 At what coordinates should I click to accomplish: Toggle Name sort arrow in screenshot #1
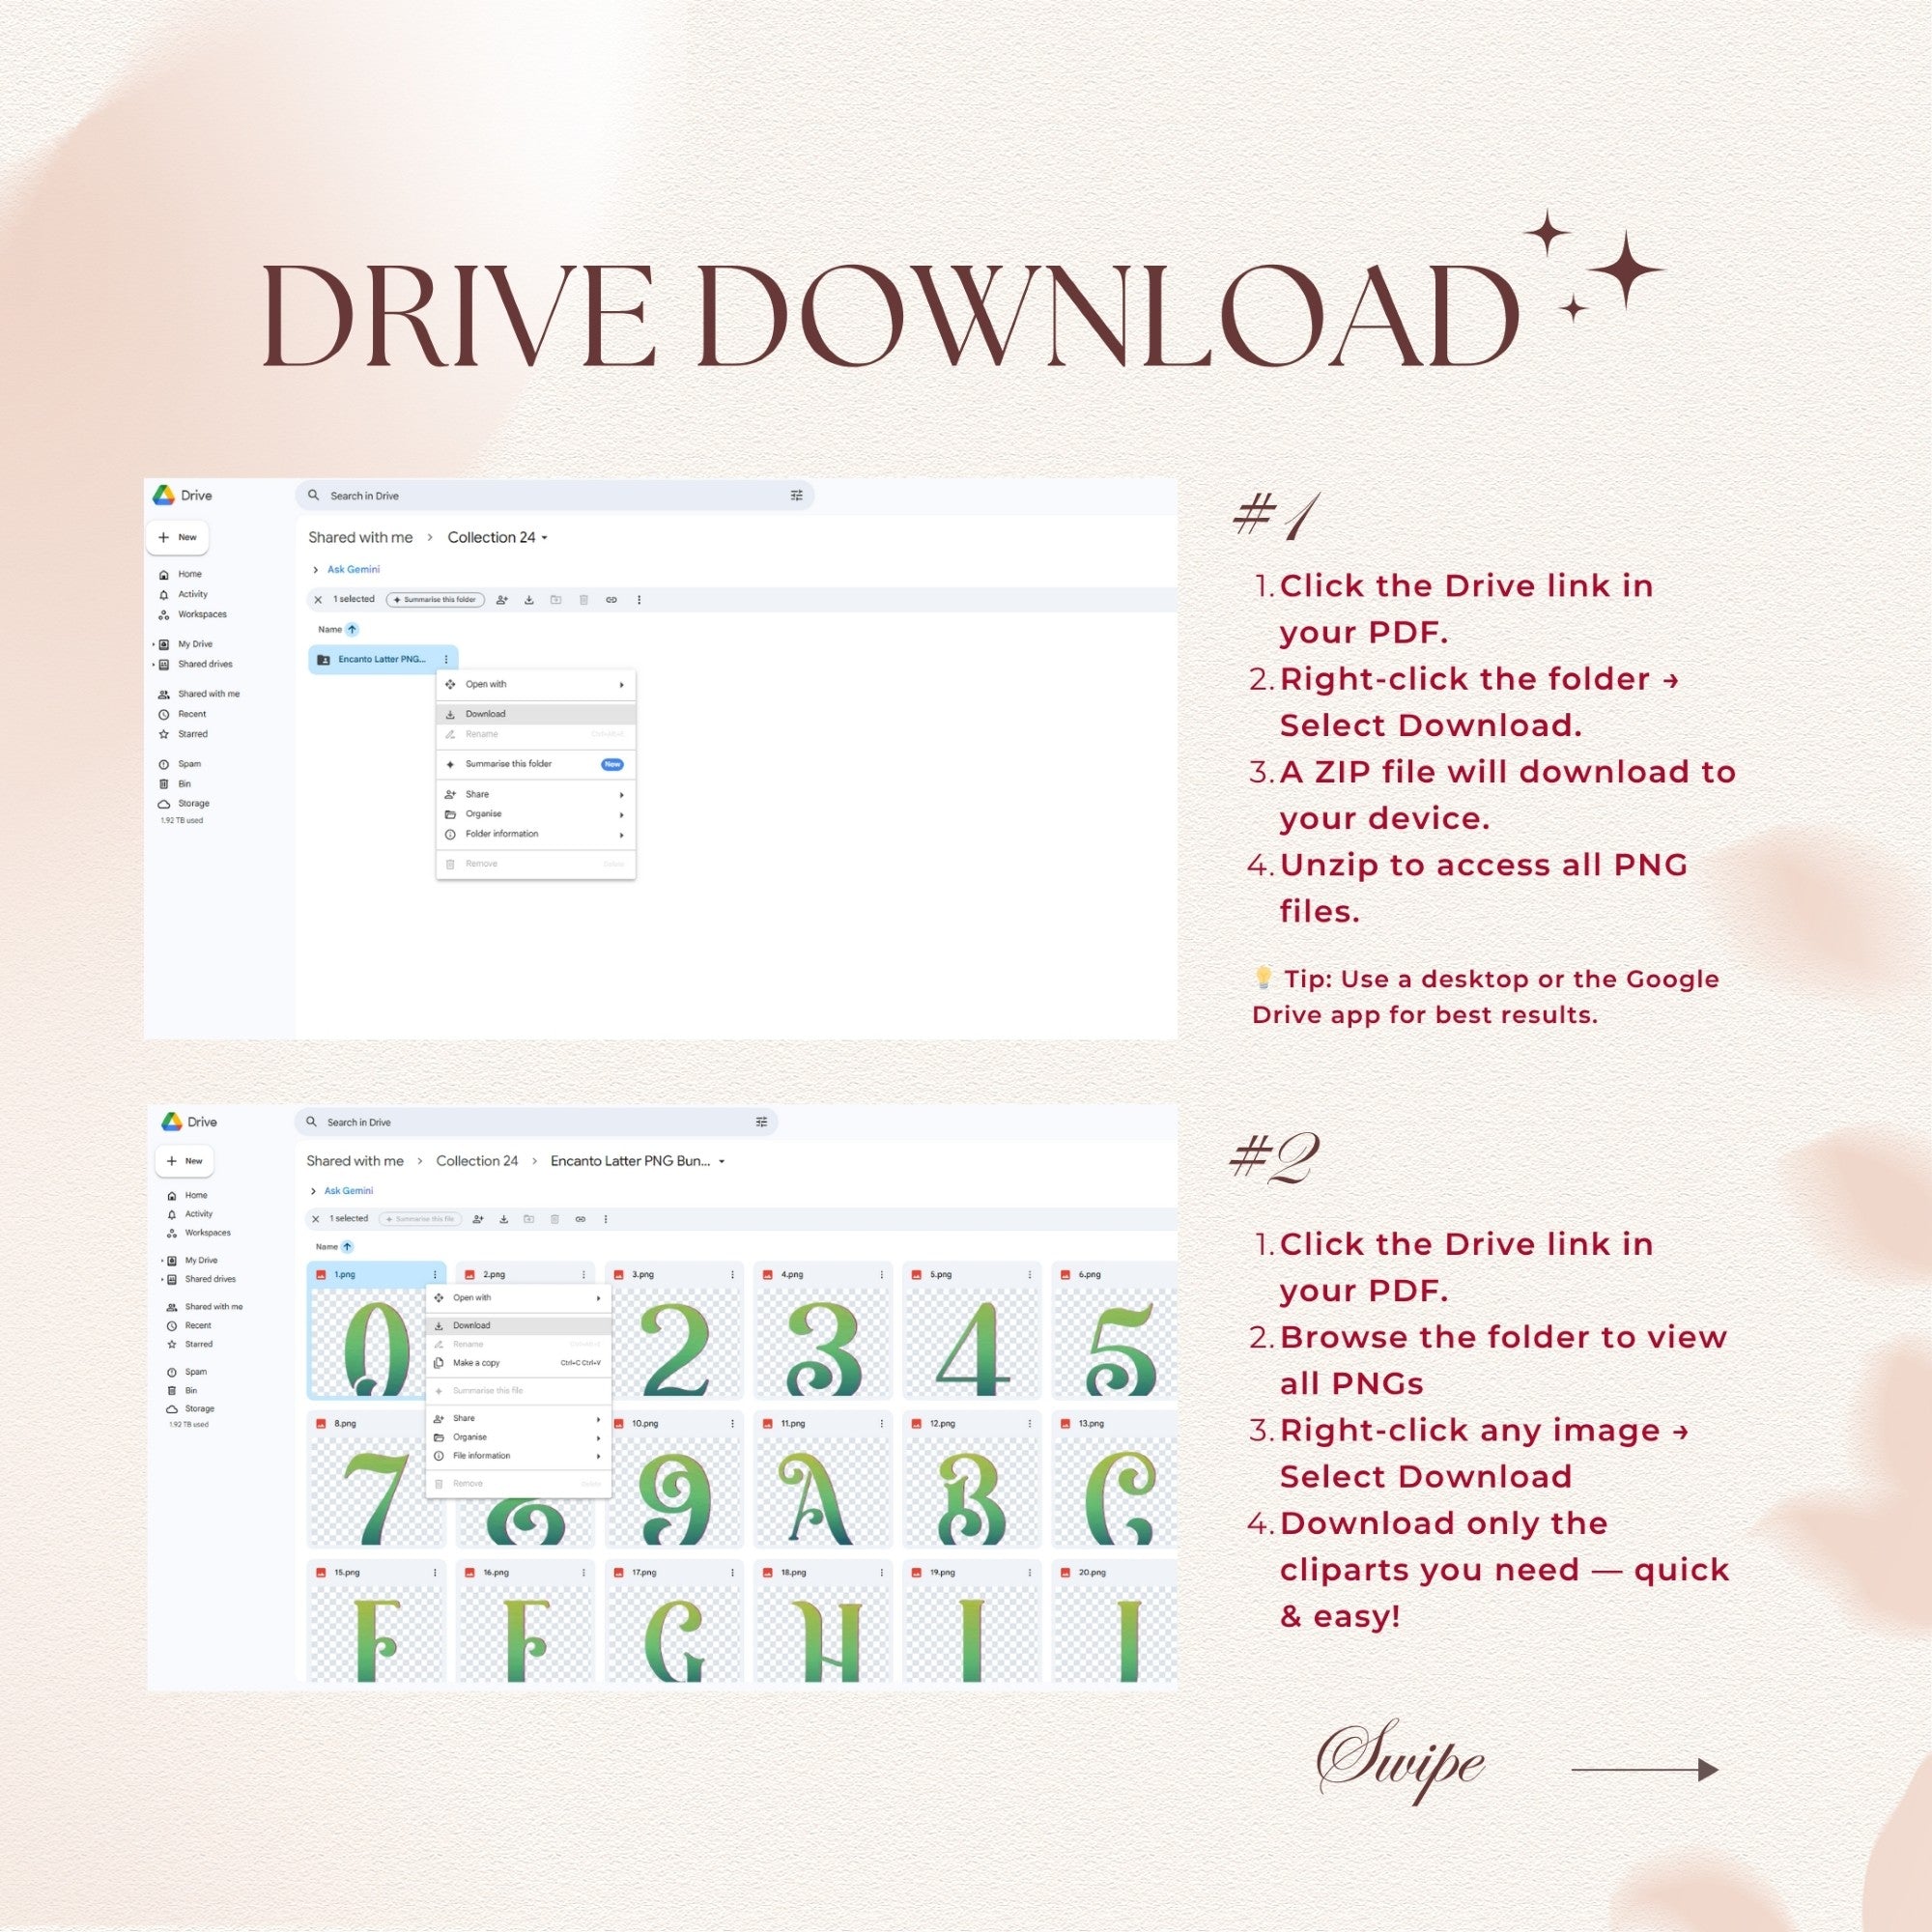[352, 630]
